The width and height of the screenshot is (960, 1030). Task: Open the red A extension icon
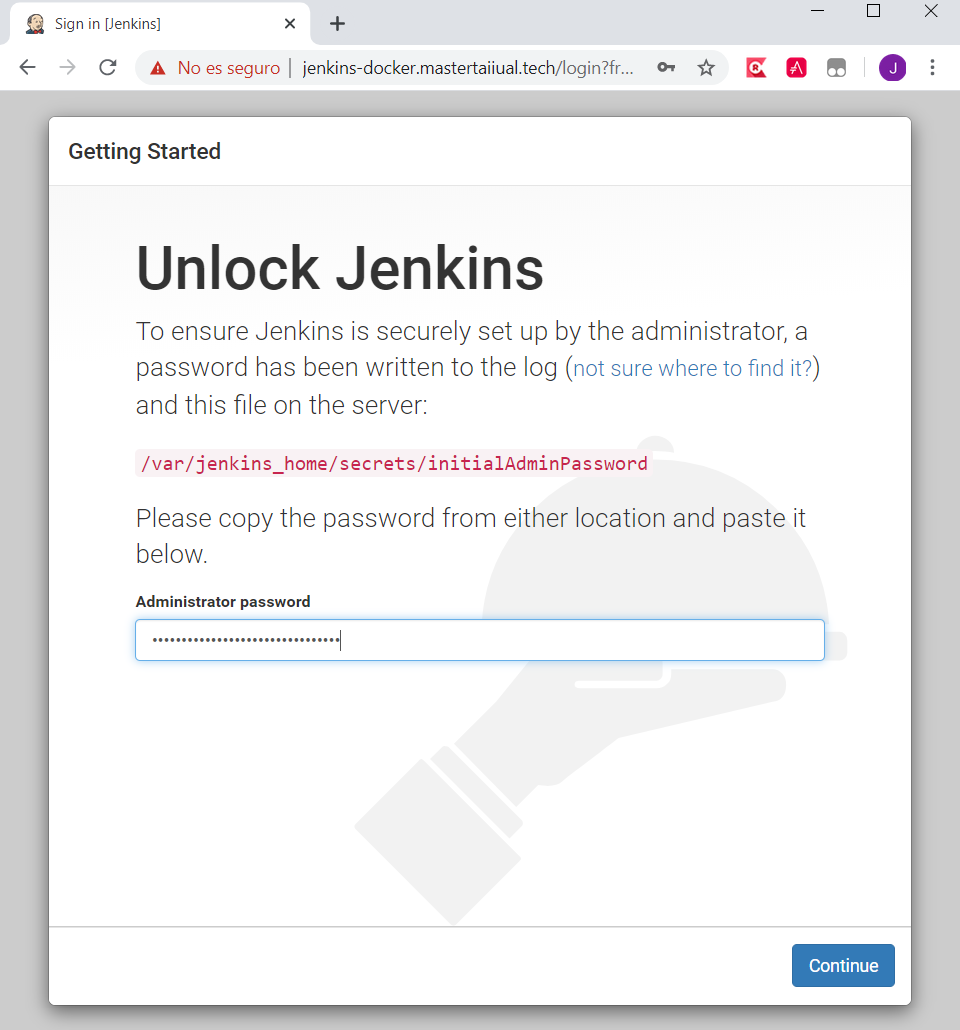(796, 68)
